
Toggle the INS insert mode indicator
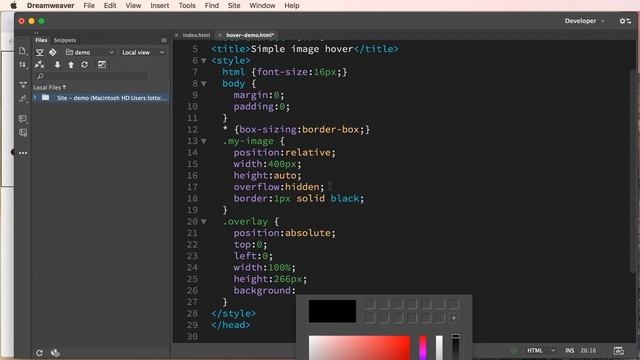coord(569,350)
